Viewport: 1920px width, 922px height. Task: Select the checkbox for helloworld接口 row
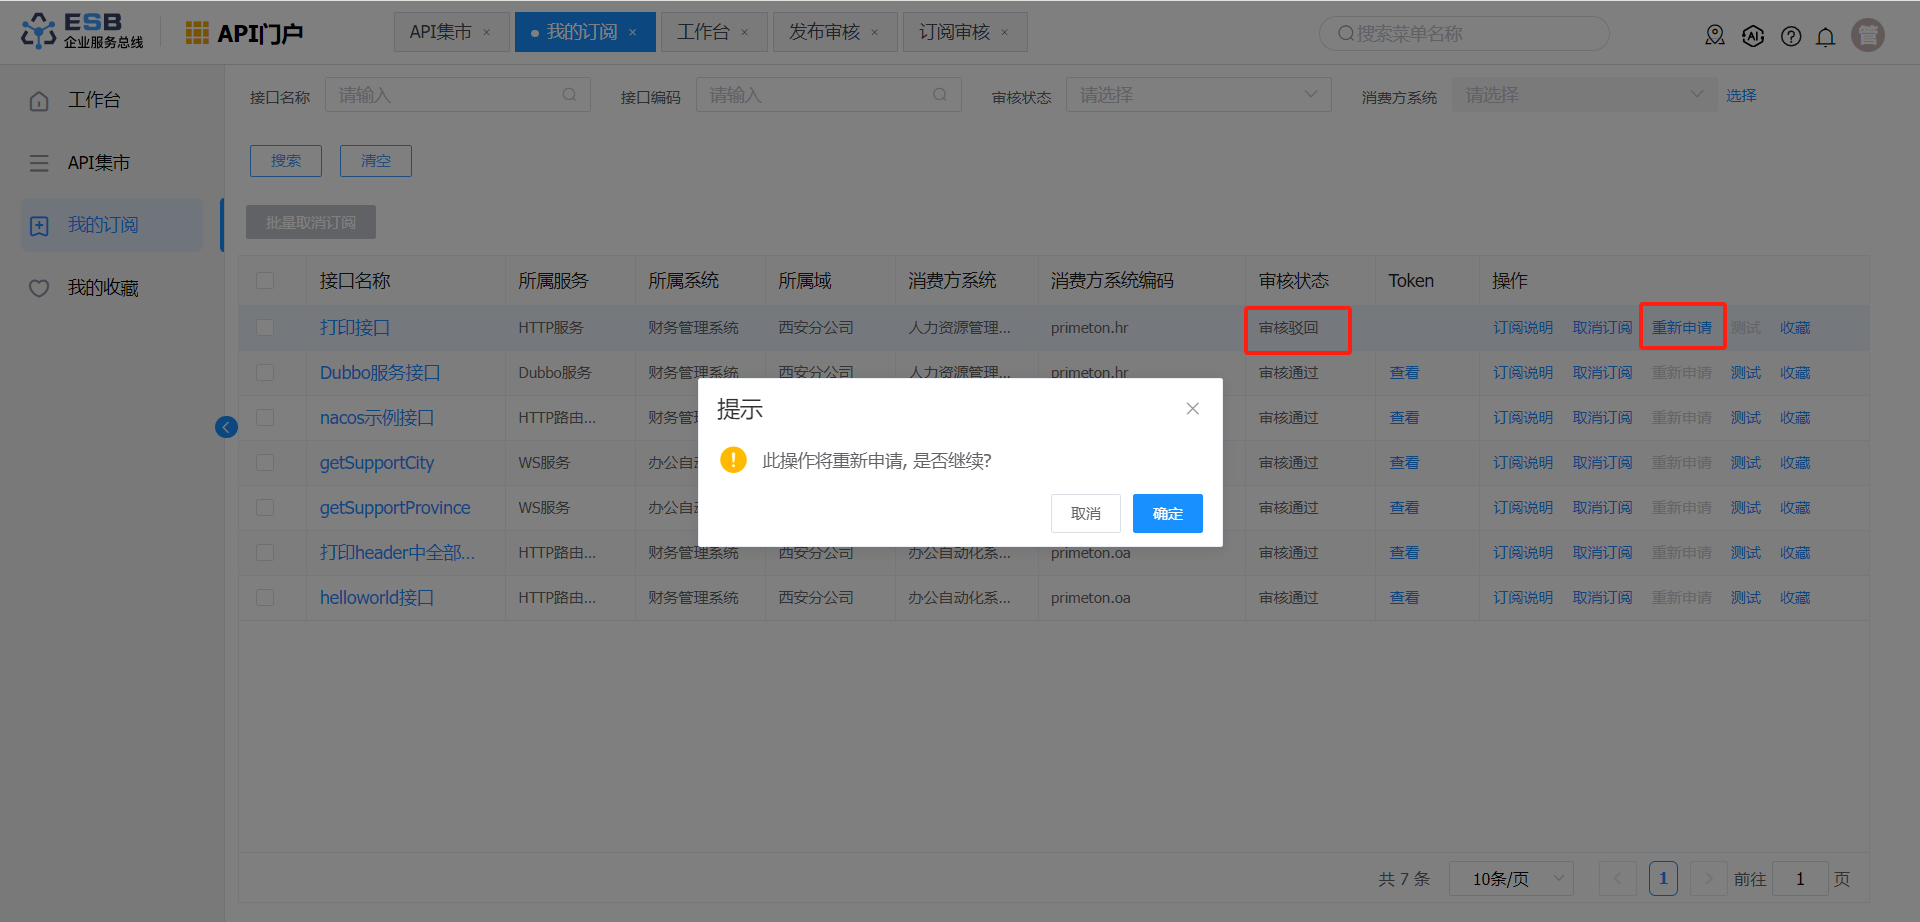click(x=265, y=598)
